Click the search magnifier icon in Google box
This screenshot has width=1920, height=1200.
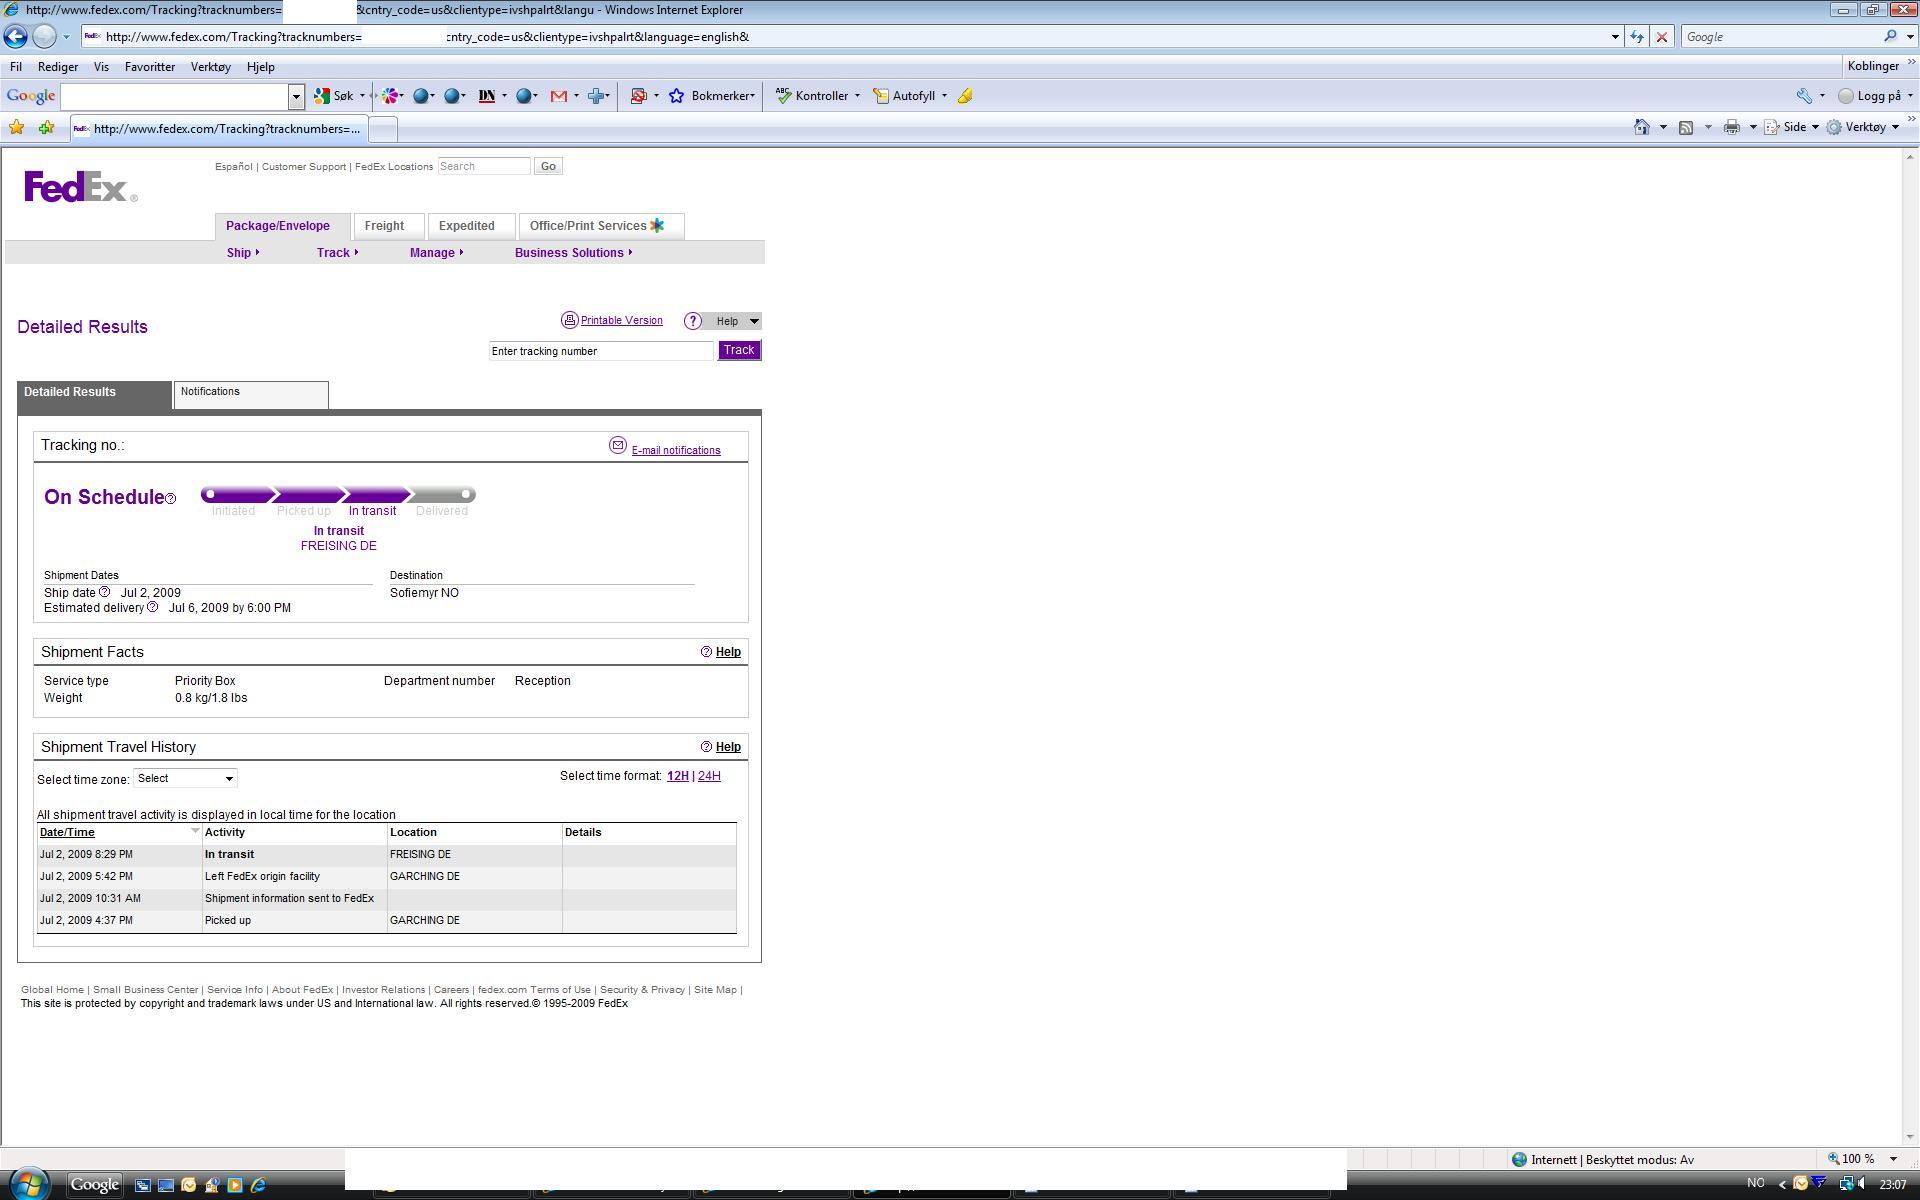1890,37
